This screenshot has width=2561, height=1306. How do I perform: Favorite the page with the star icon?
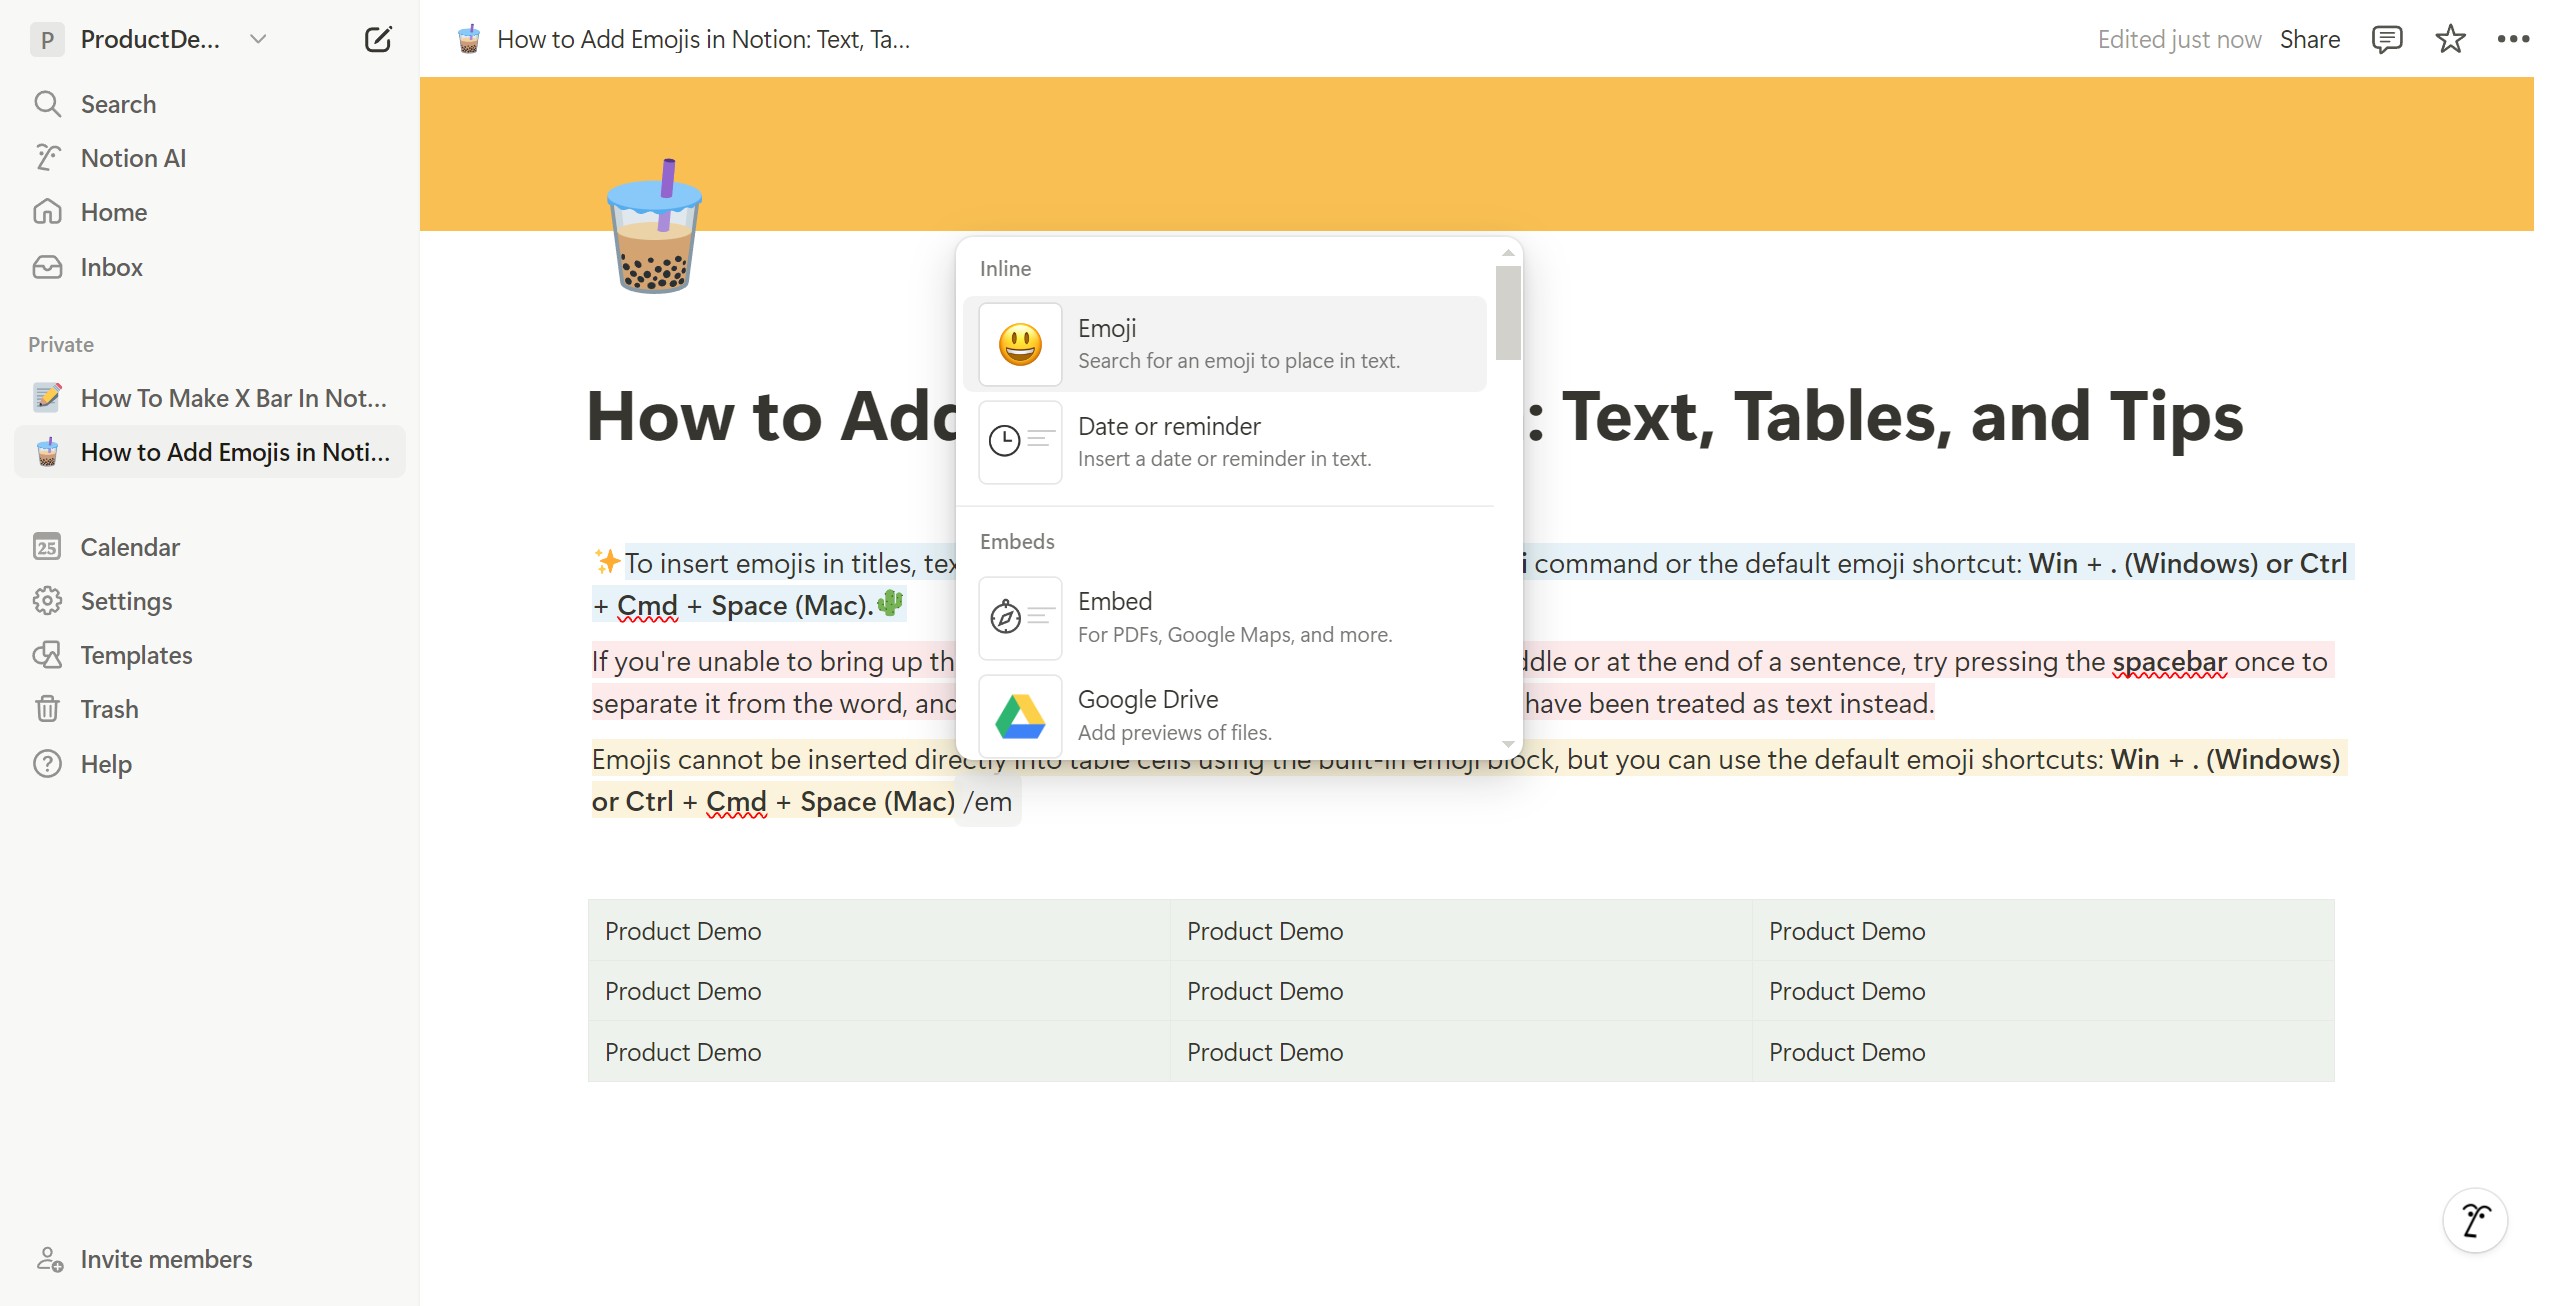click(x=2450, y=40)
